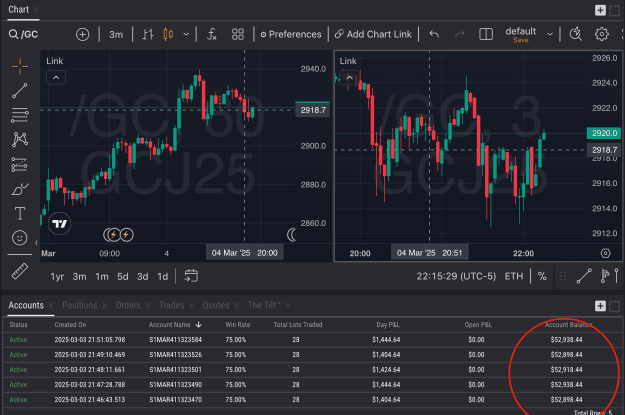Open the 3m interval selector
The image size is (625, 415).
coord(116,35)
